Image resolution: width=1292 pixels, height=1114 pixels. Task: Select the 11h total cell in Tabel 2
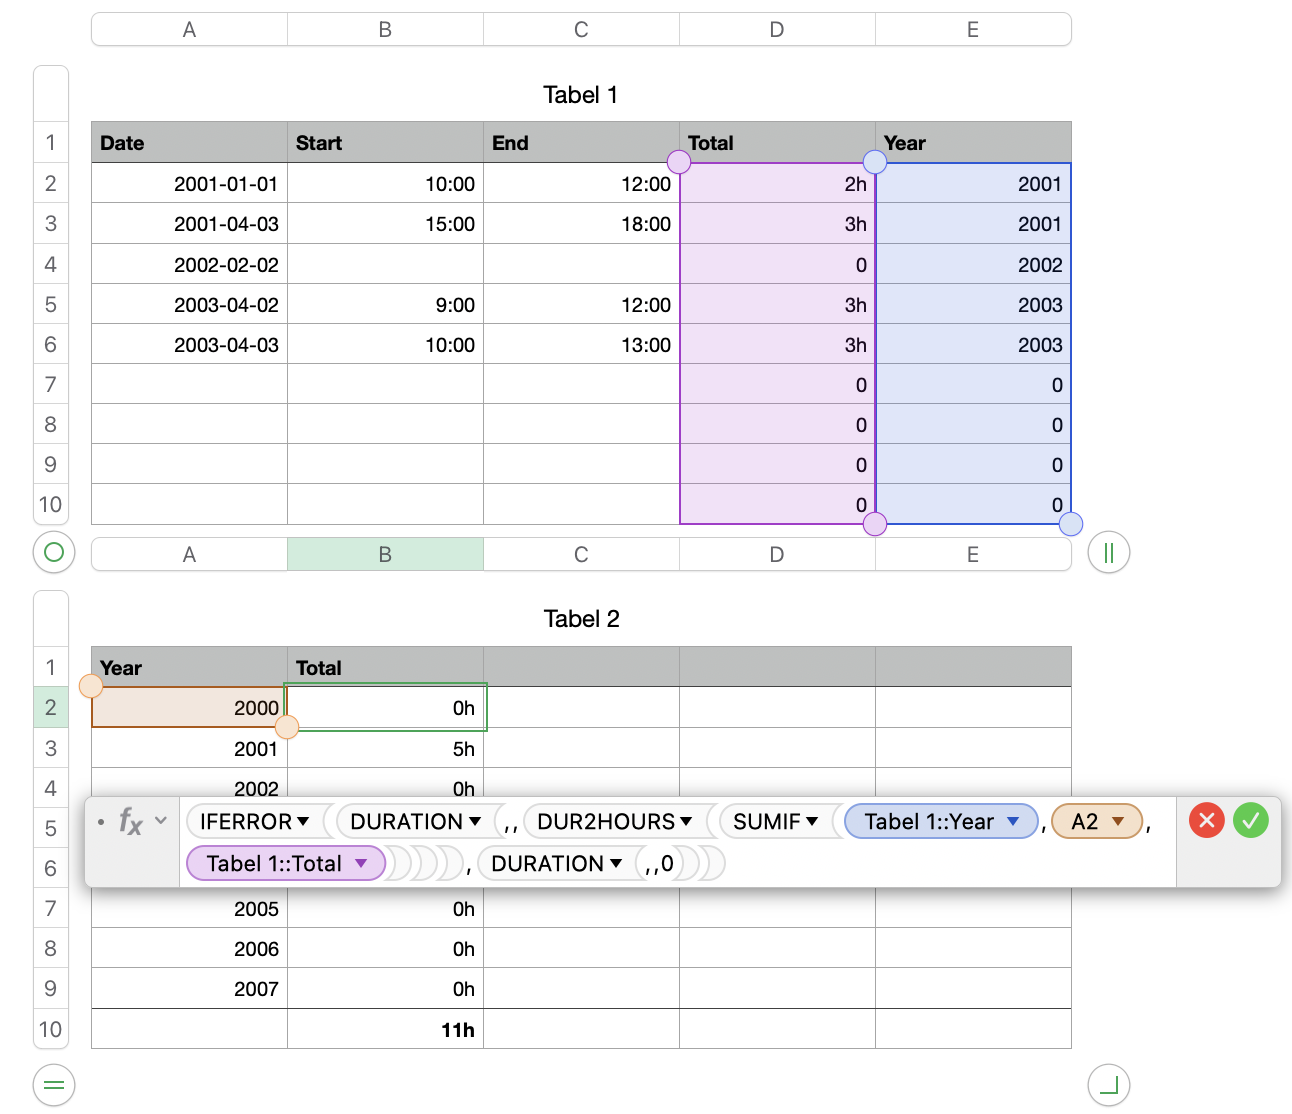pos(385,1029)
